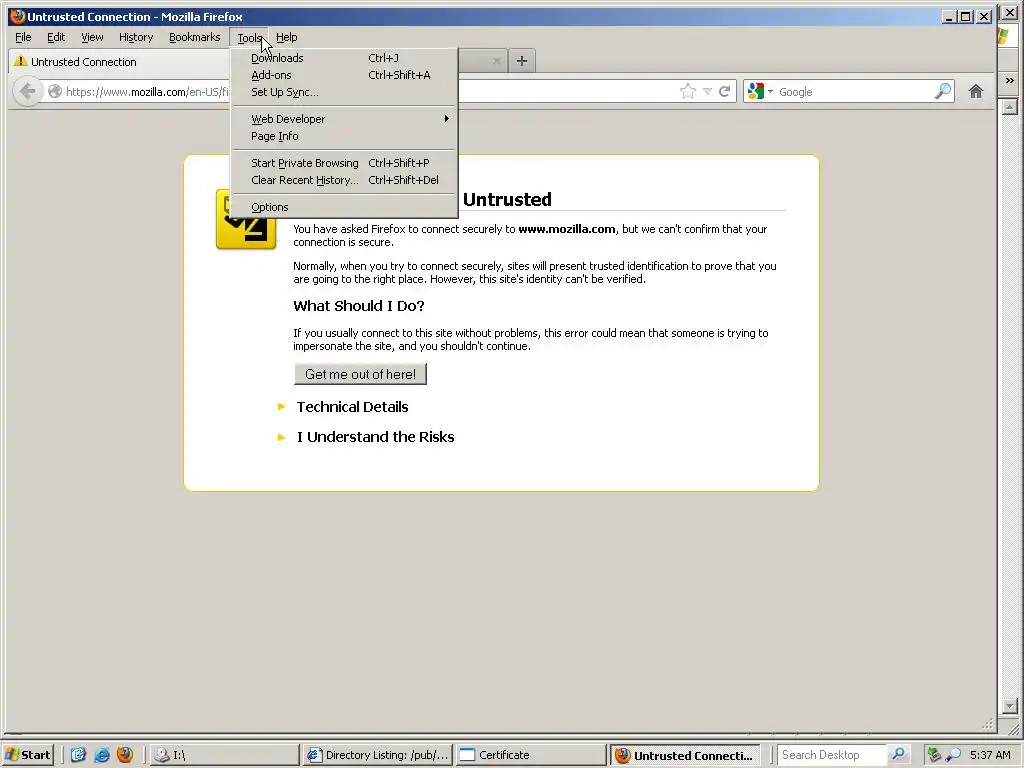This screenshot has height=768, width=1024.
Task: Close the background tab with its X
Action: click(496, 61)
